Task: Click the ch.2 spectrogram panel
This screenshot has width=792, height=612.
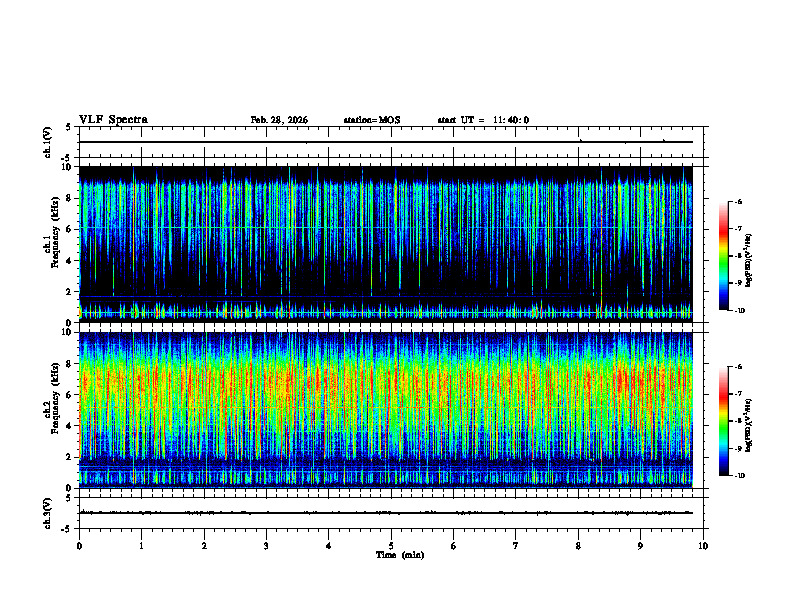Action: [385, 410]
